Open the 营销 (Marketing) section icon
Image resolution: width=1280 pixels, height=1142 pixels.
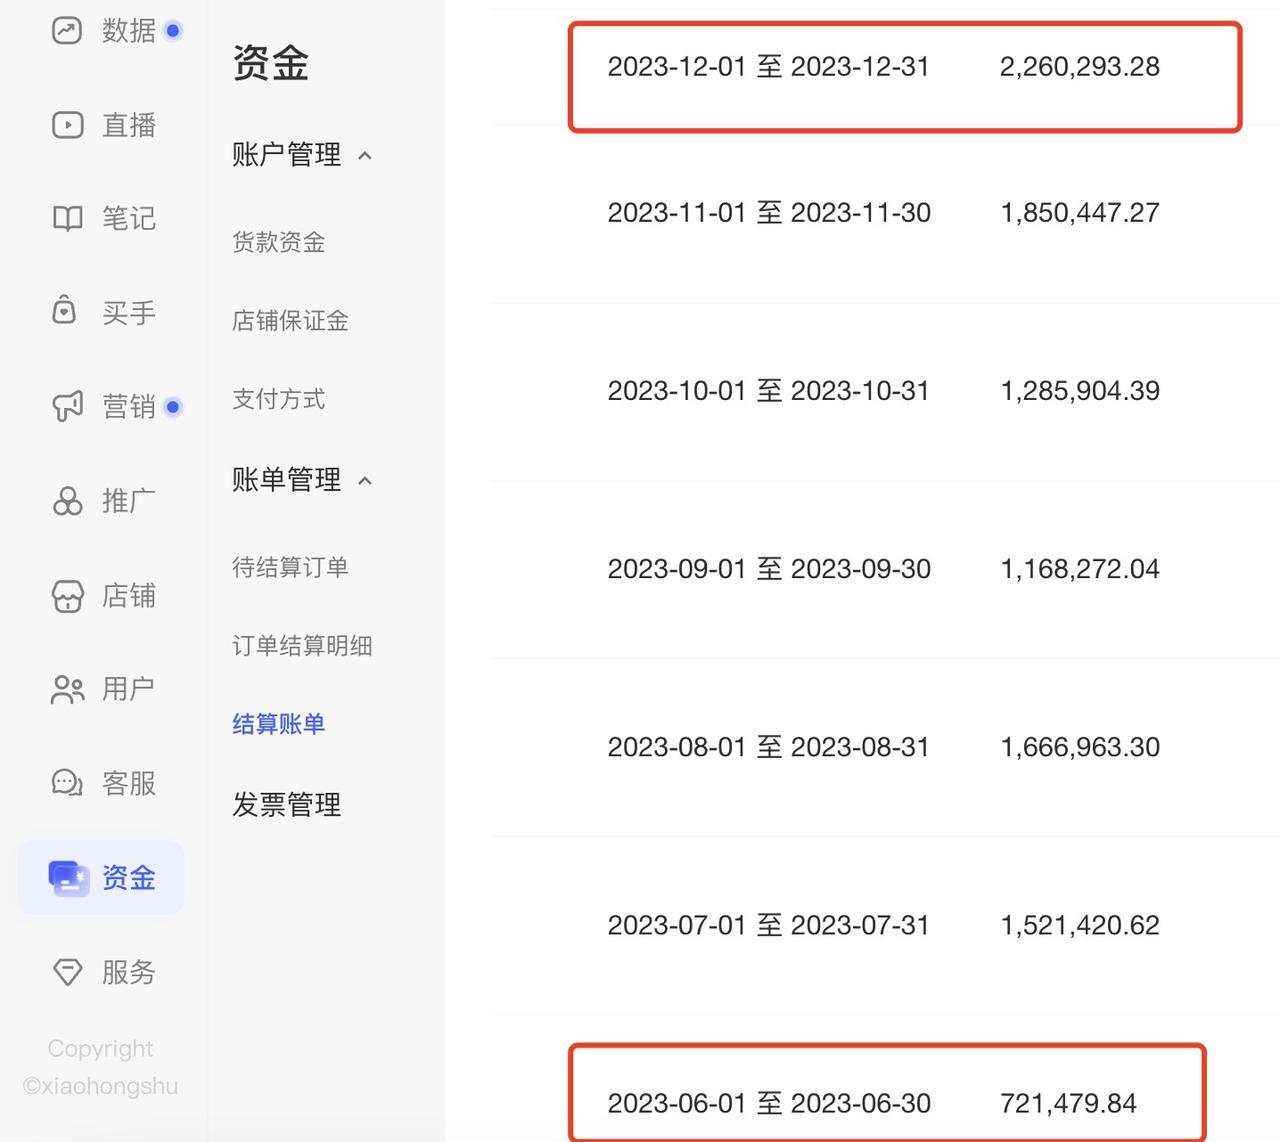65,406
